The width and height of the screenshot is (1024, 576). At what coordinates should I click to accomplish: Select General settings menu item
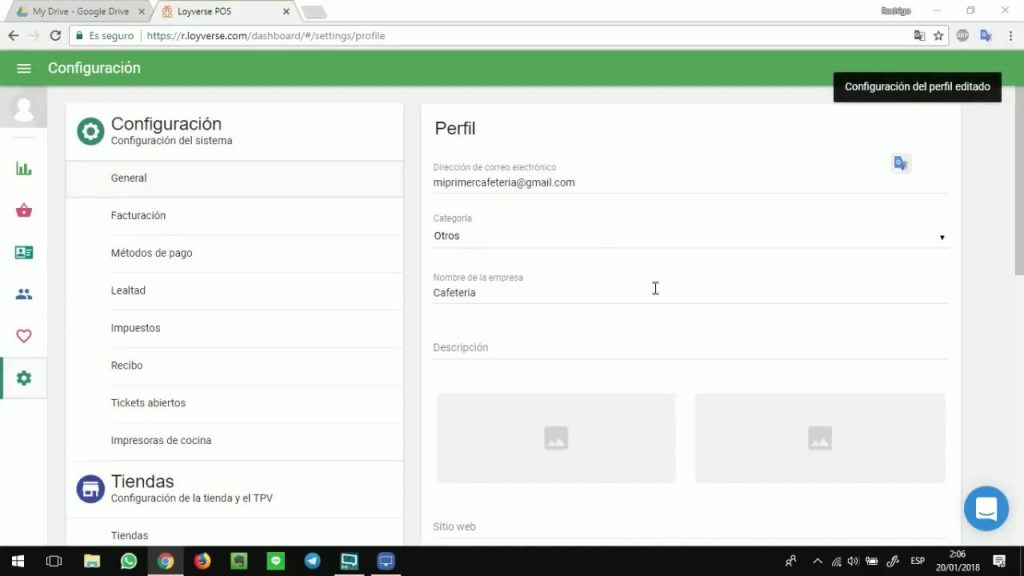click(129, 178)
